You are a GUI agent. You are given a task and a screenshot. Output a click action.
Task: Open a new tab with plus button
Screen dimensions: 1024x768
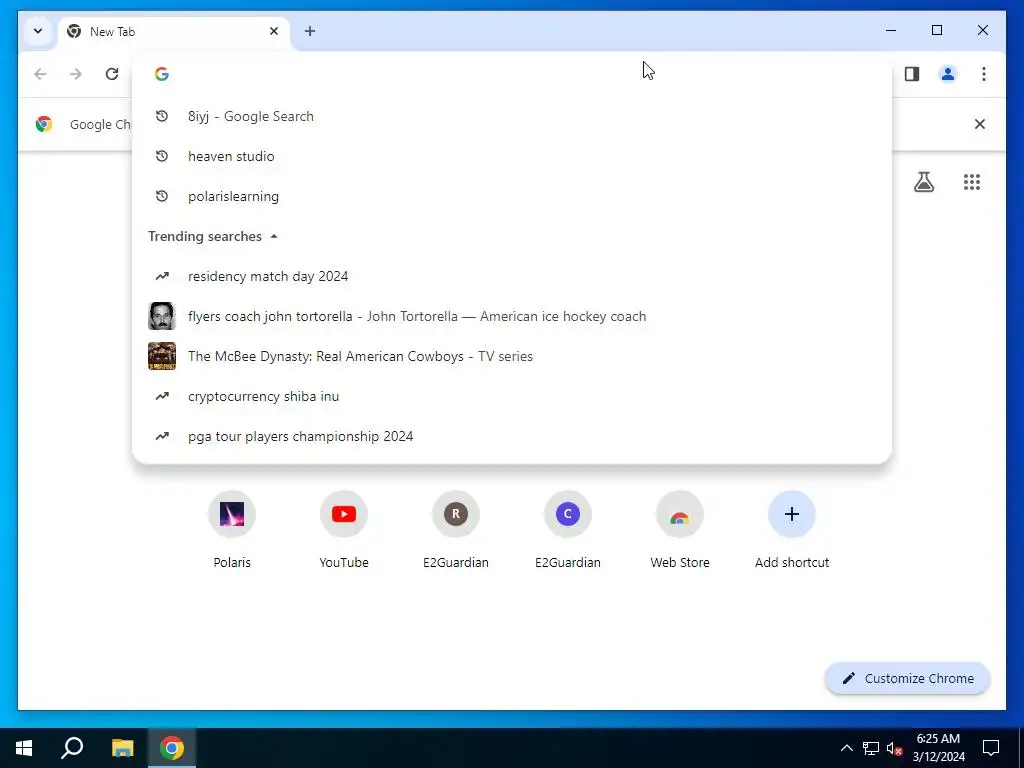[310, 31]
